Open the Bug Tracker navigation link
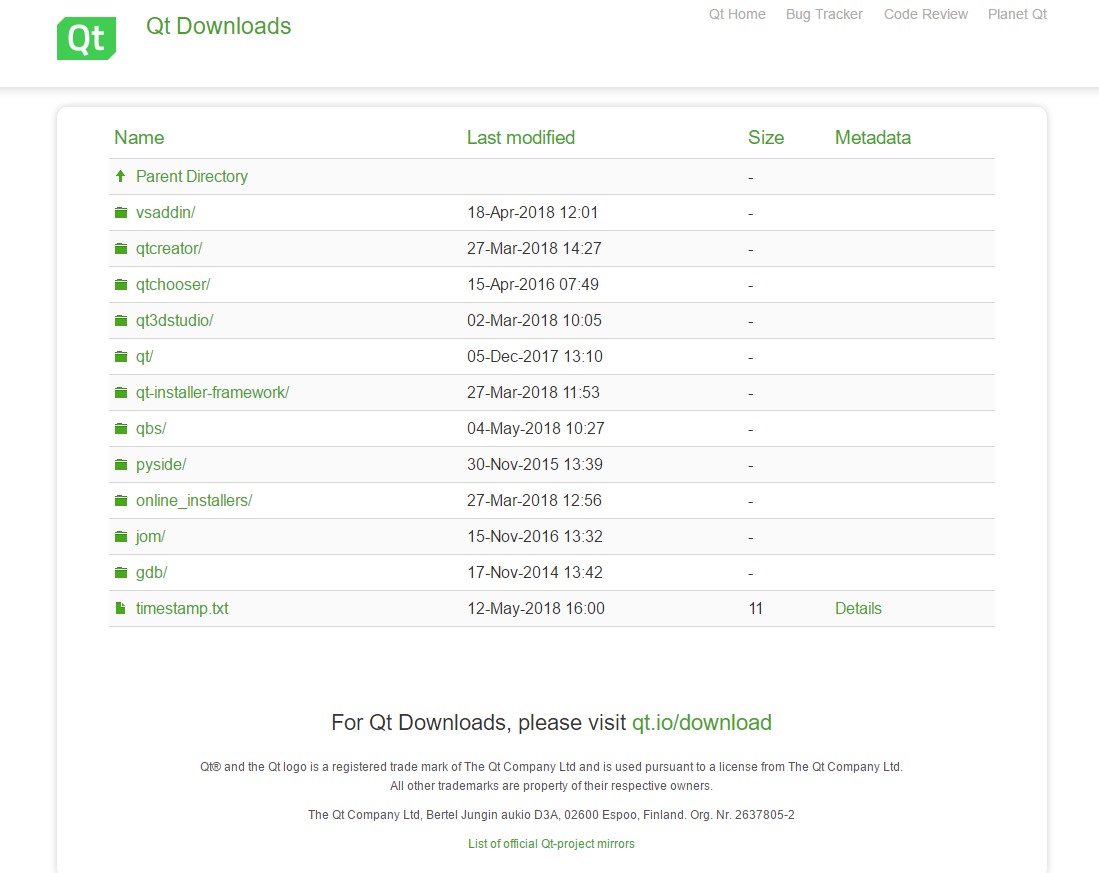Image resolution: width=1099 pixels, height=873 pixels. [824, 14]
